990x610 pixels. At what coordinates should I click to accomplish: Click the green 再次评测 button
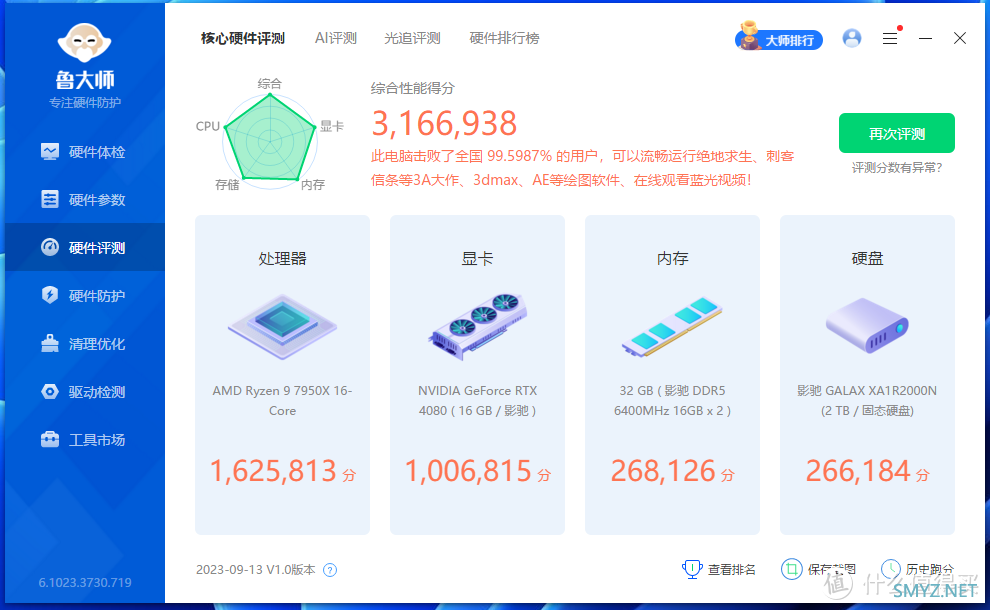click(897, 133)
